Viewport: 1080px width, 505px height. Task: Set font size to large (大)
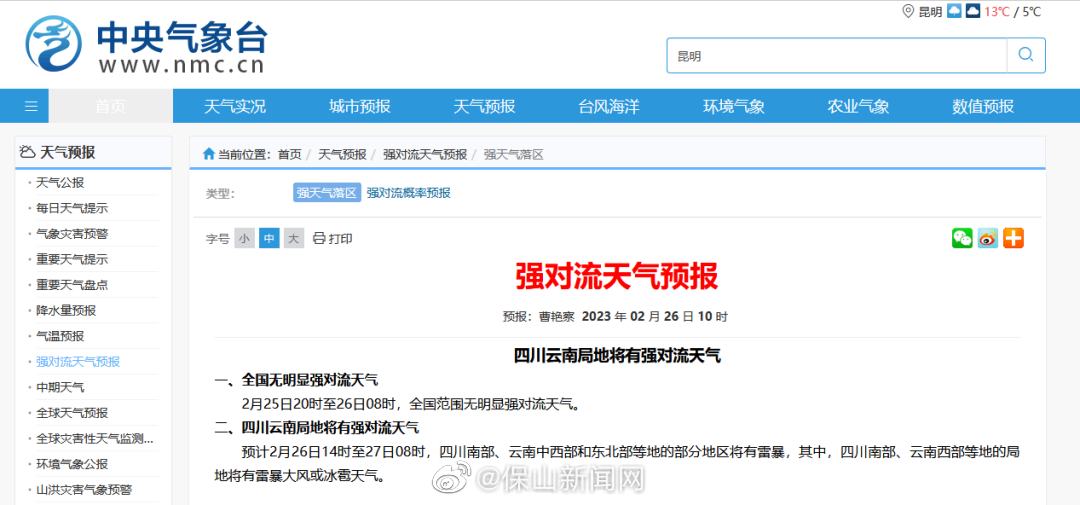coord(293,239)
